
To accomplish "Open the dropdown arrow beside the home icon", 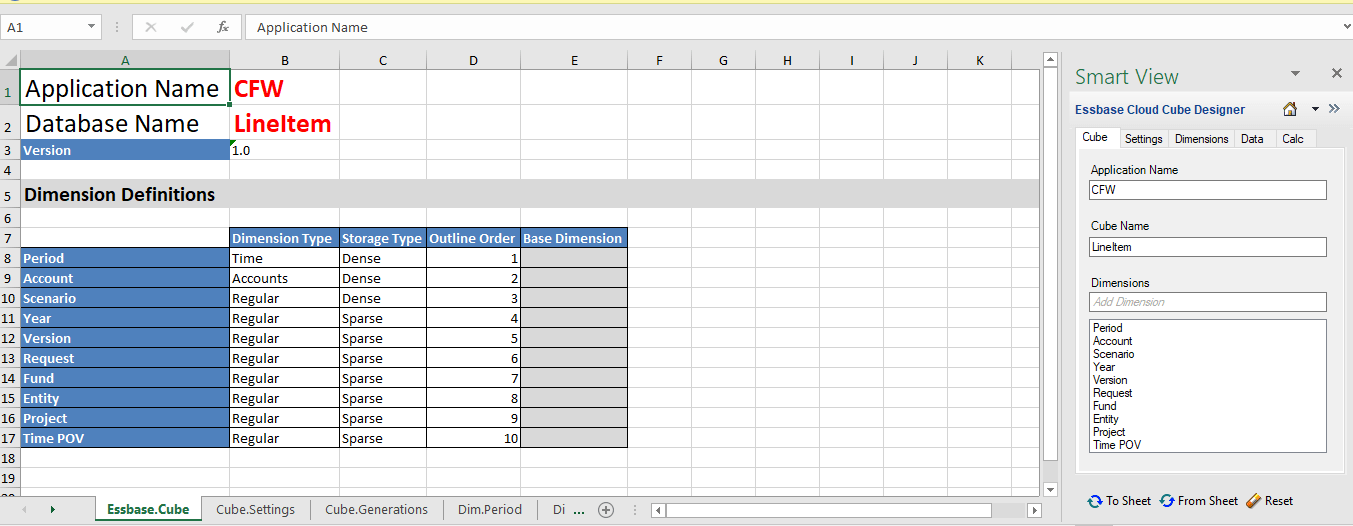I will click(x=1315, y=109).
